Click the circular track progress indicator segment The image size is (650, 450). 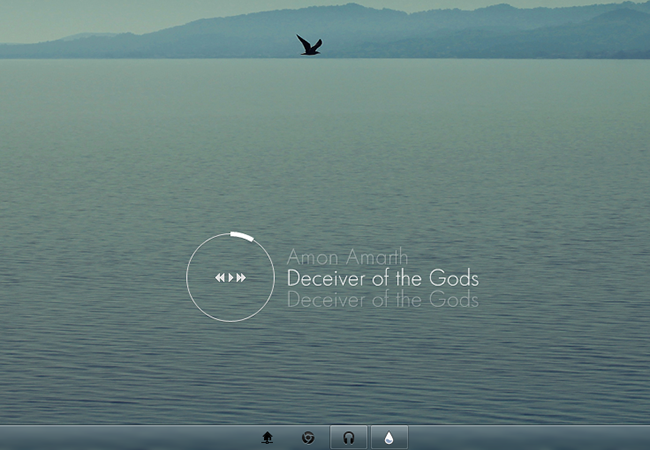(x=242, y=236)
